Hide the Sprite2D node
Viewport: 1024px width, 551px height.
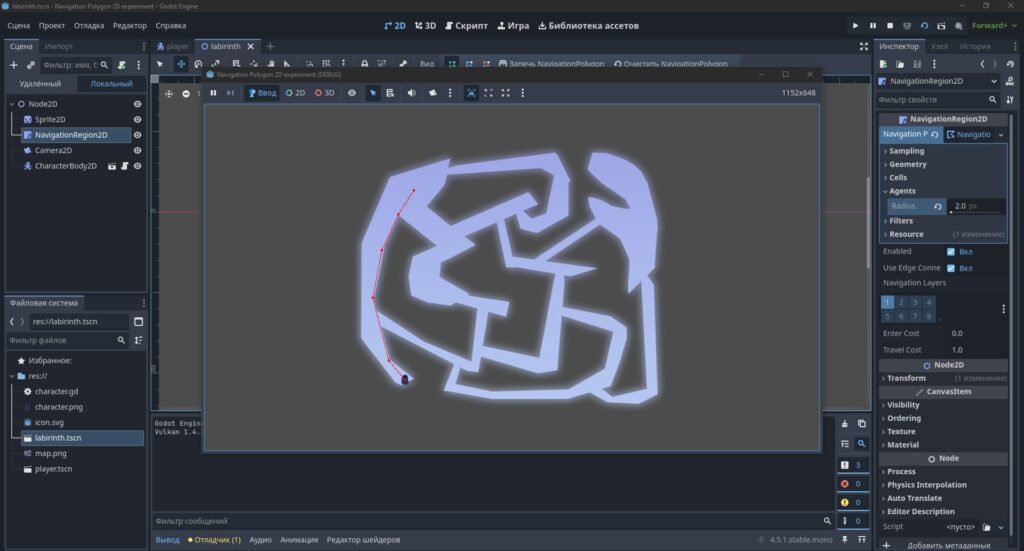(x=137, y=119)
